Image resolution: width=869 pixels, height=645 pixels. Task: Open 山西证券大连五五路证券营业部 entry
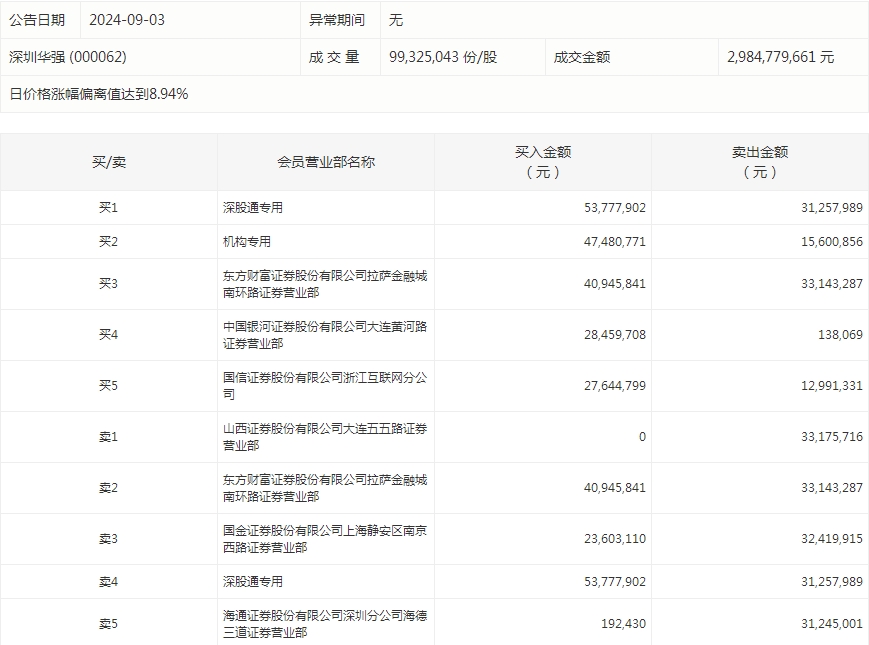[x=325, y=437]
